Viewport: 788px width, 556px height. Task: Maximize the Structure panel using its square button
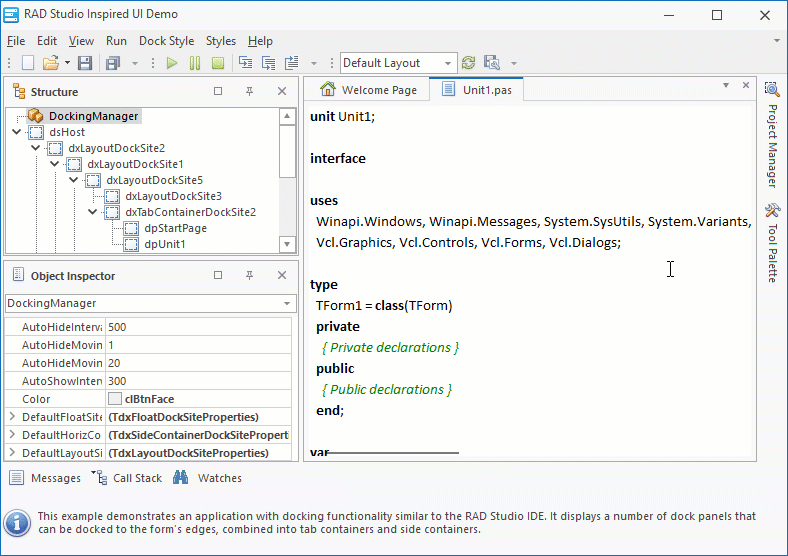point(218,92)
